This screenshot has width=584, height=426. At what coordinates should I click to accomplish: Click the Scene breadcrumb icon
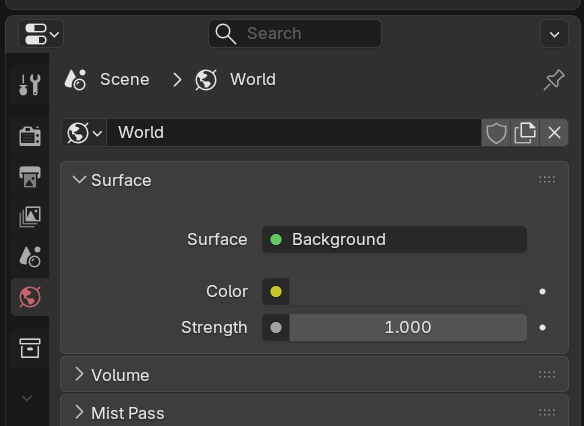(x=75, y=80)
